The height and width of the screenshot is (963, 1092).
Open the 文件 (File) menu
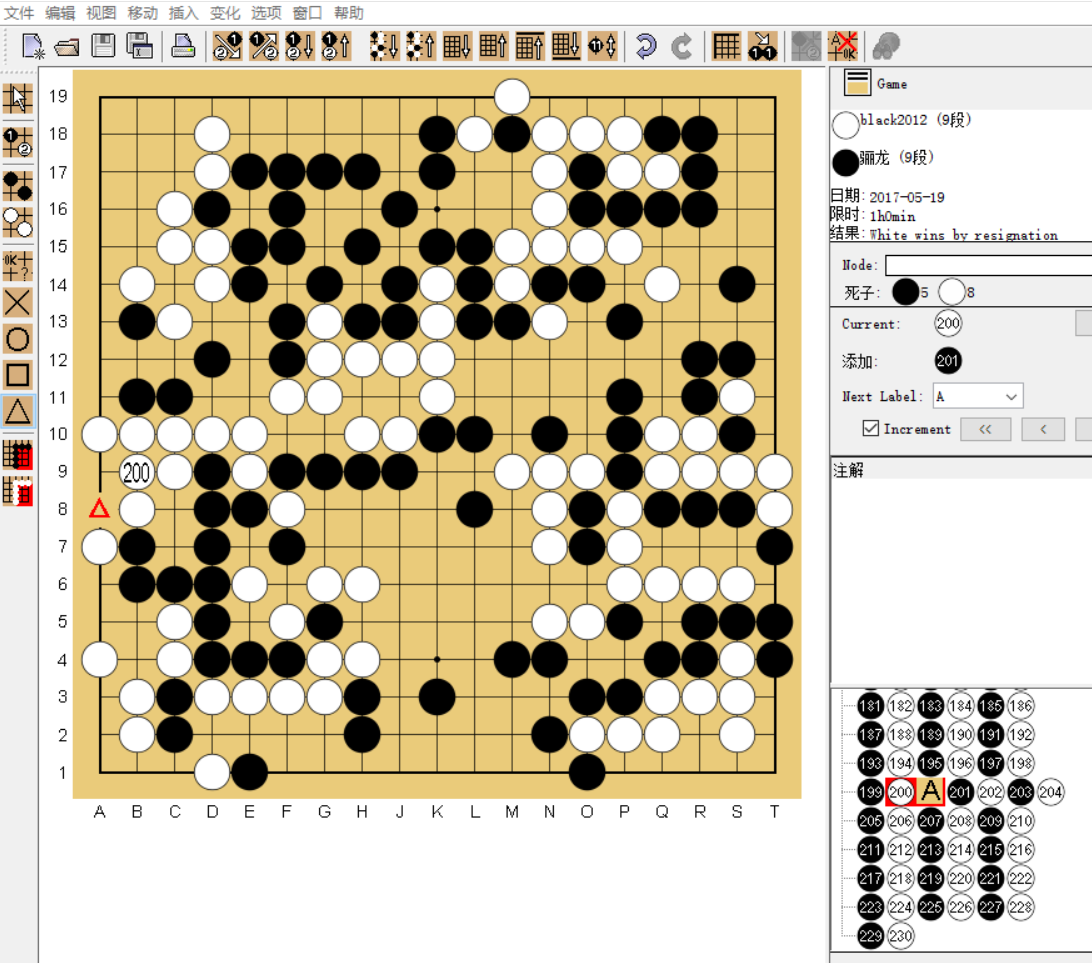[x=19, y=13]
